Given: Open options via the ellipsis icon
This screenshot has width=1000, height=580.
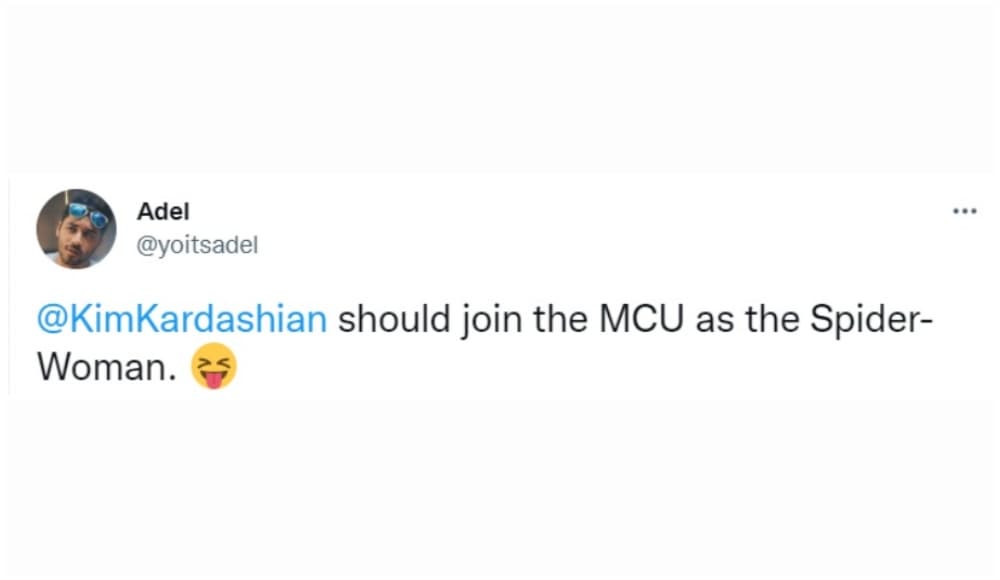Looking at the screenshot, I should click(x=966, y=210).
